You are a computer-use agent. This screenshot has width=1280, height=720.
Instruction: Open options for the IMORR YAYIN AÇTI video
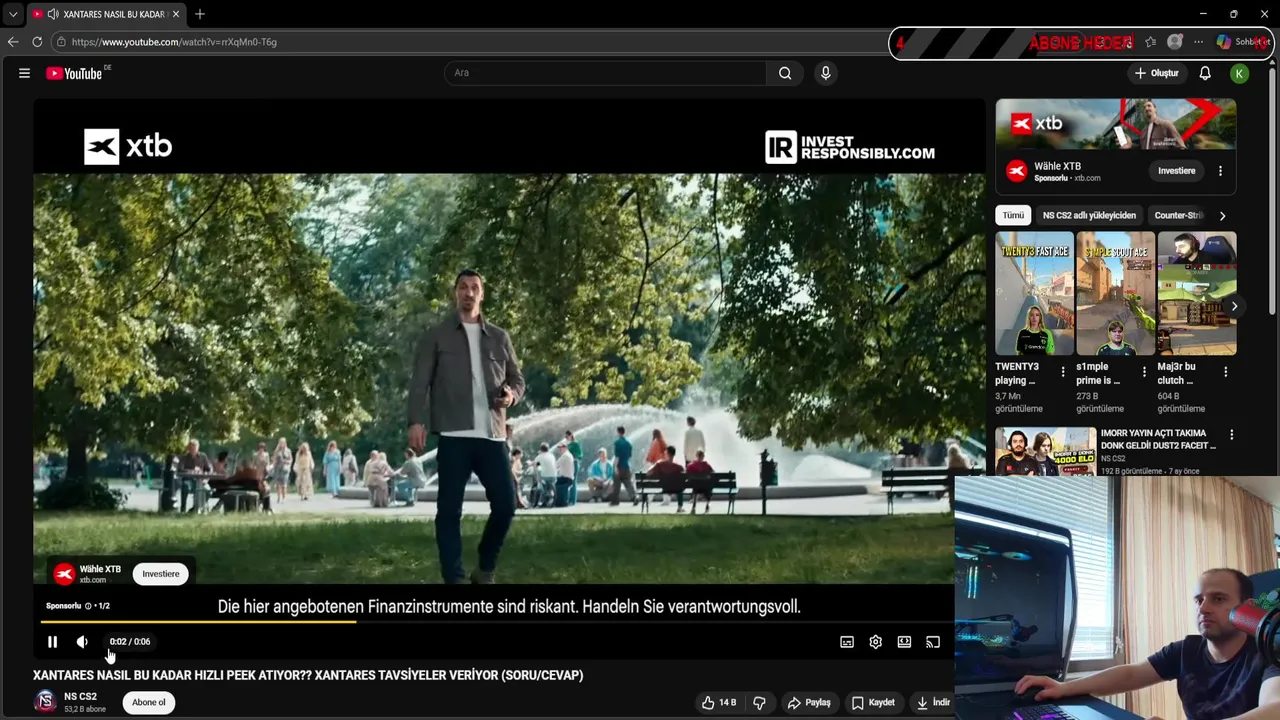tap(1231, 435)
